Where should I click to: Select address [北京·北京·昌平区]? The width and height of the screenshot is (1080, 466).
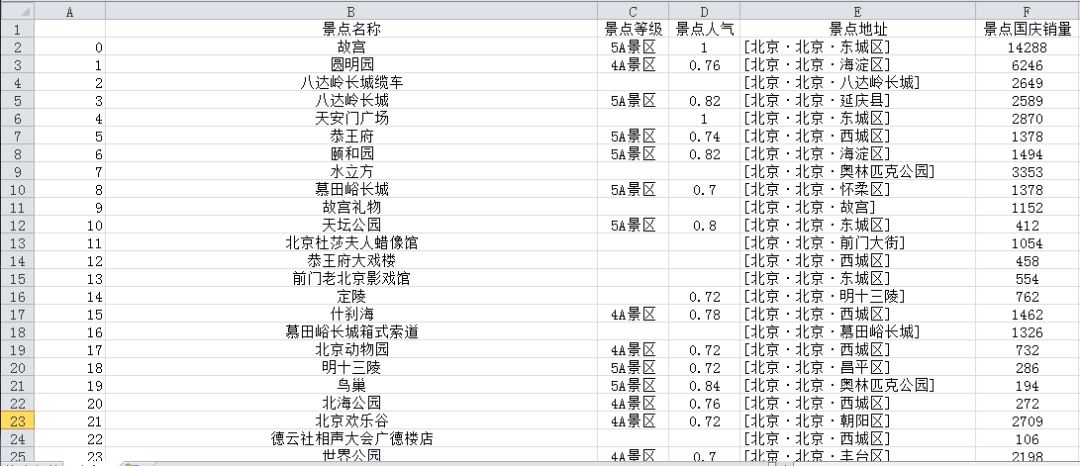click(858, 368)
